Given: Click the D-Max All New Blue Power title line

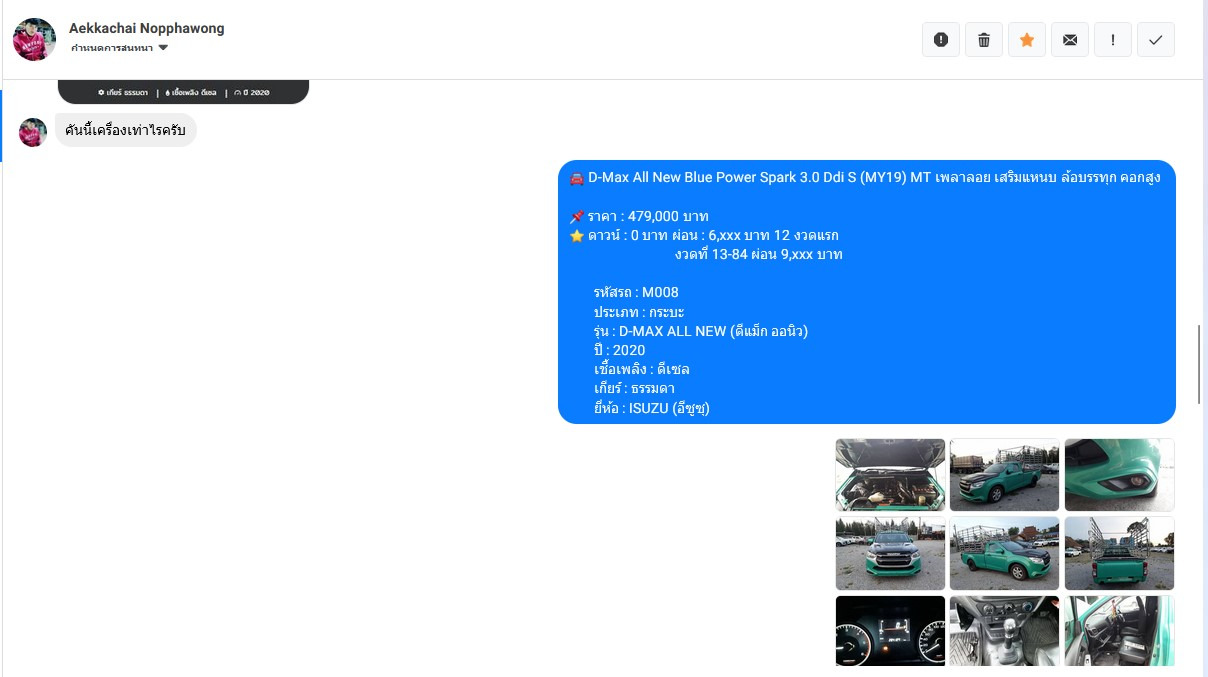Looking at the screenshot, I should tap(864, 178).
